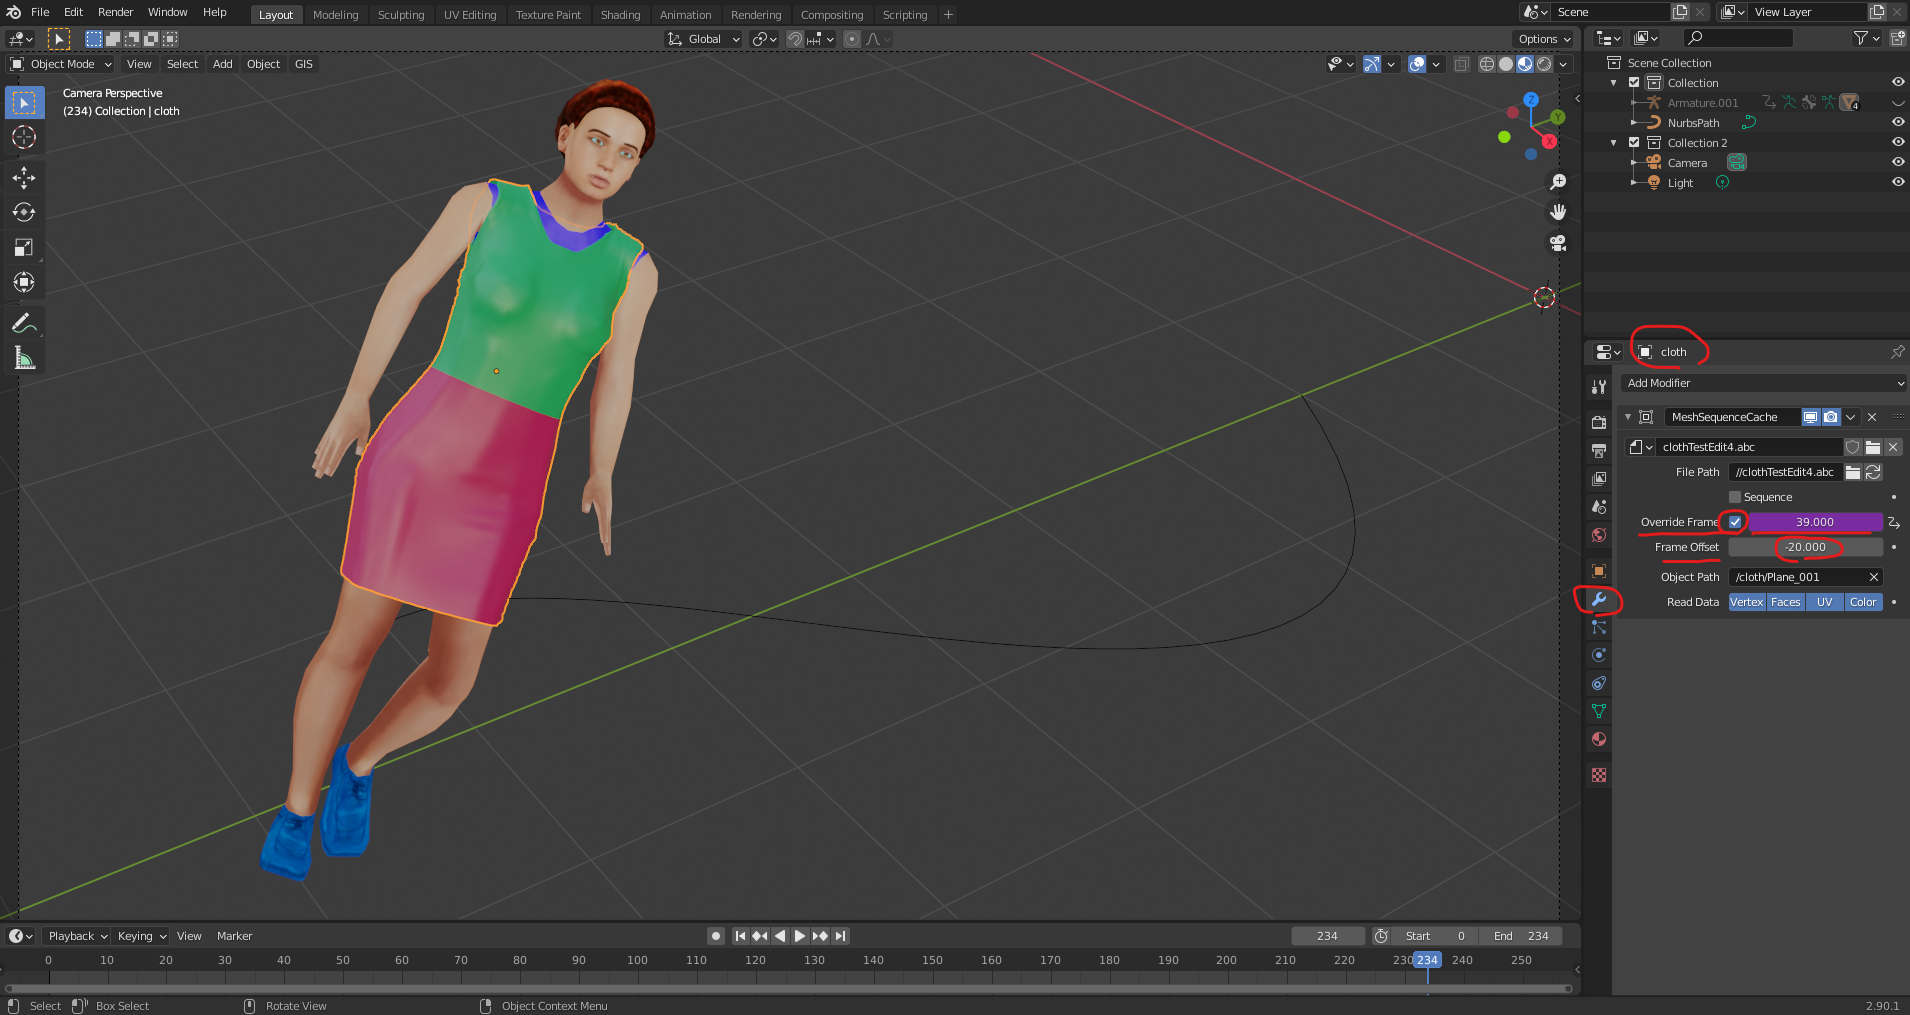This screenshot has width=1910, height=1015.
Task: Disable the Override Frame checkbox
Action: pyautogui.click(x=1735, y=522)
